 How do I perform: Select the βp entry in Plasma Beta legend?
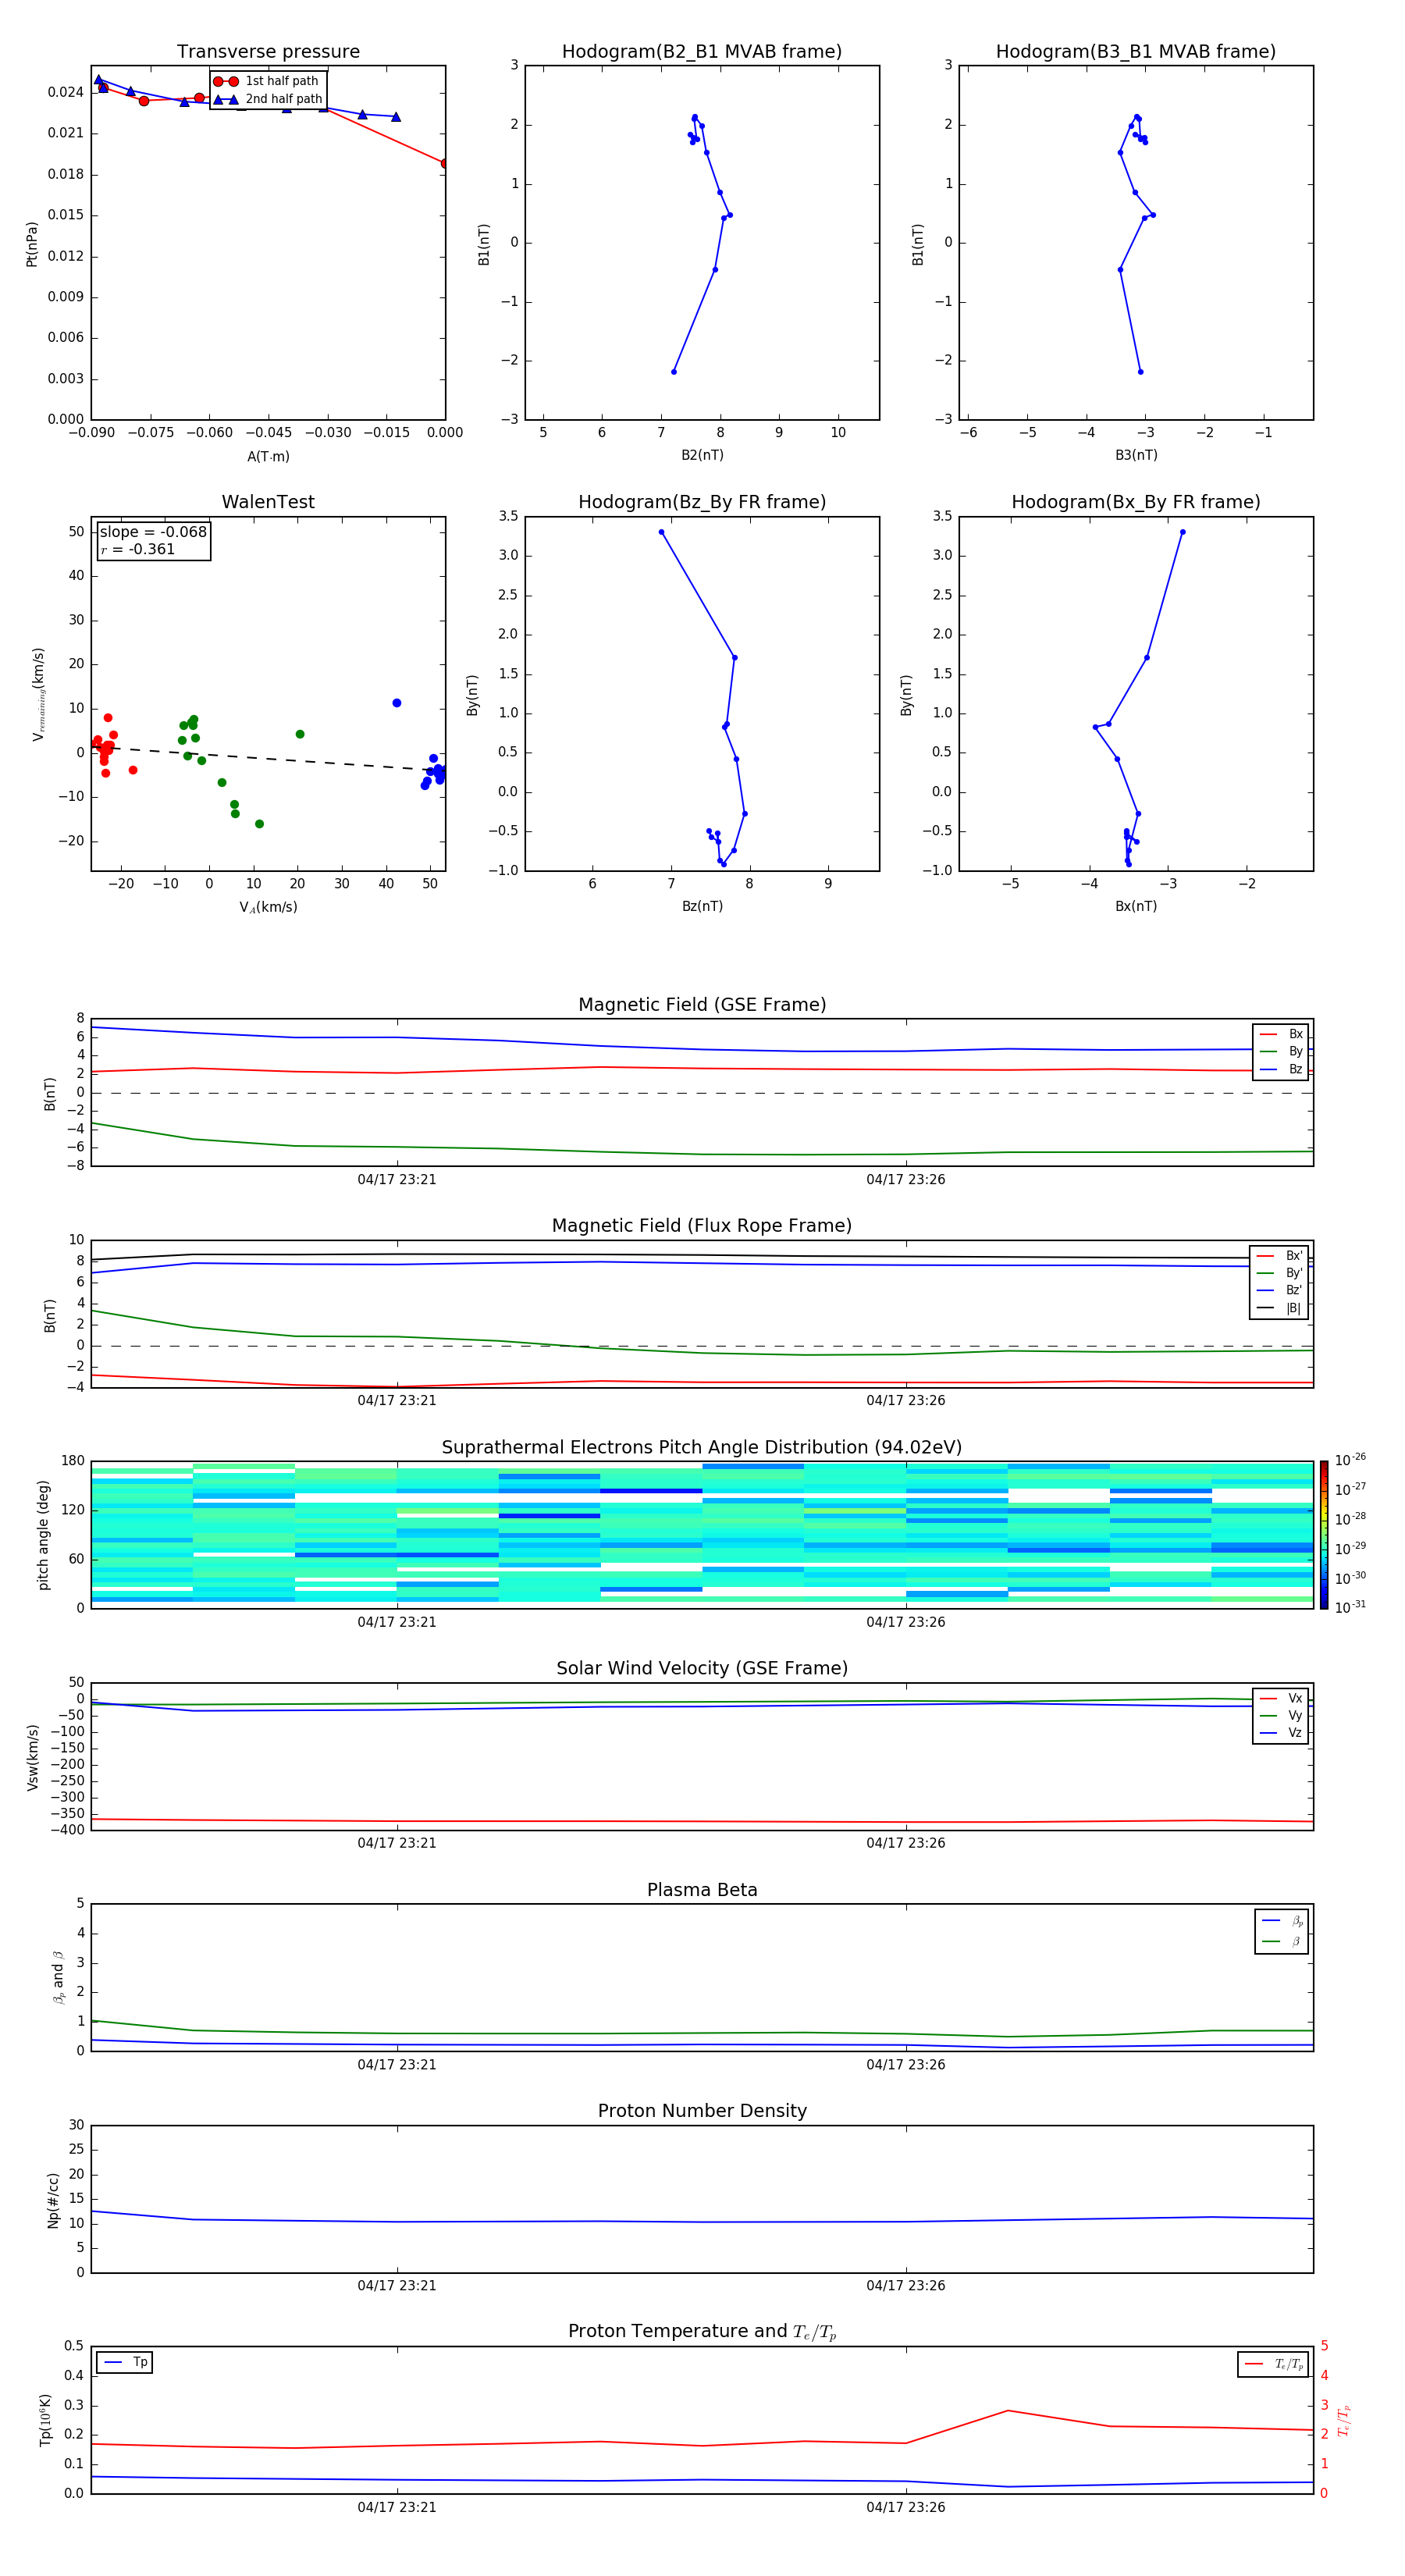tap(1282, 1920)
